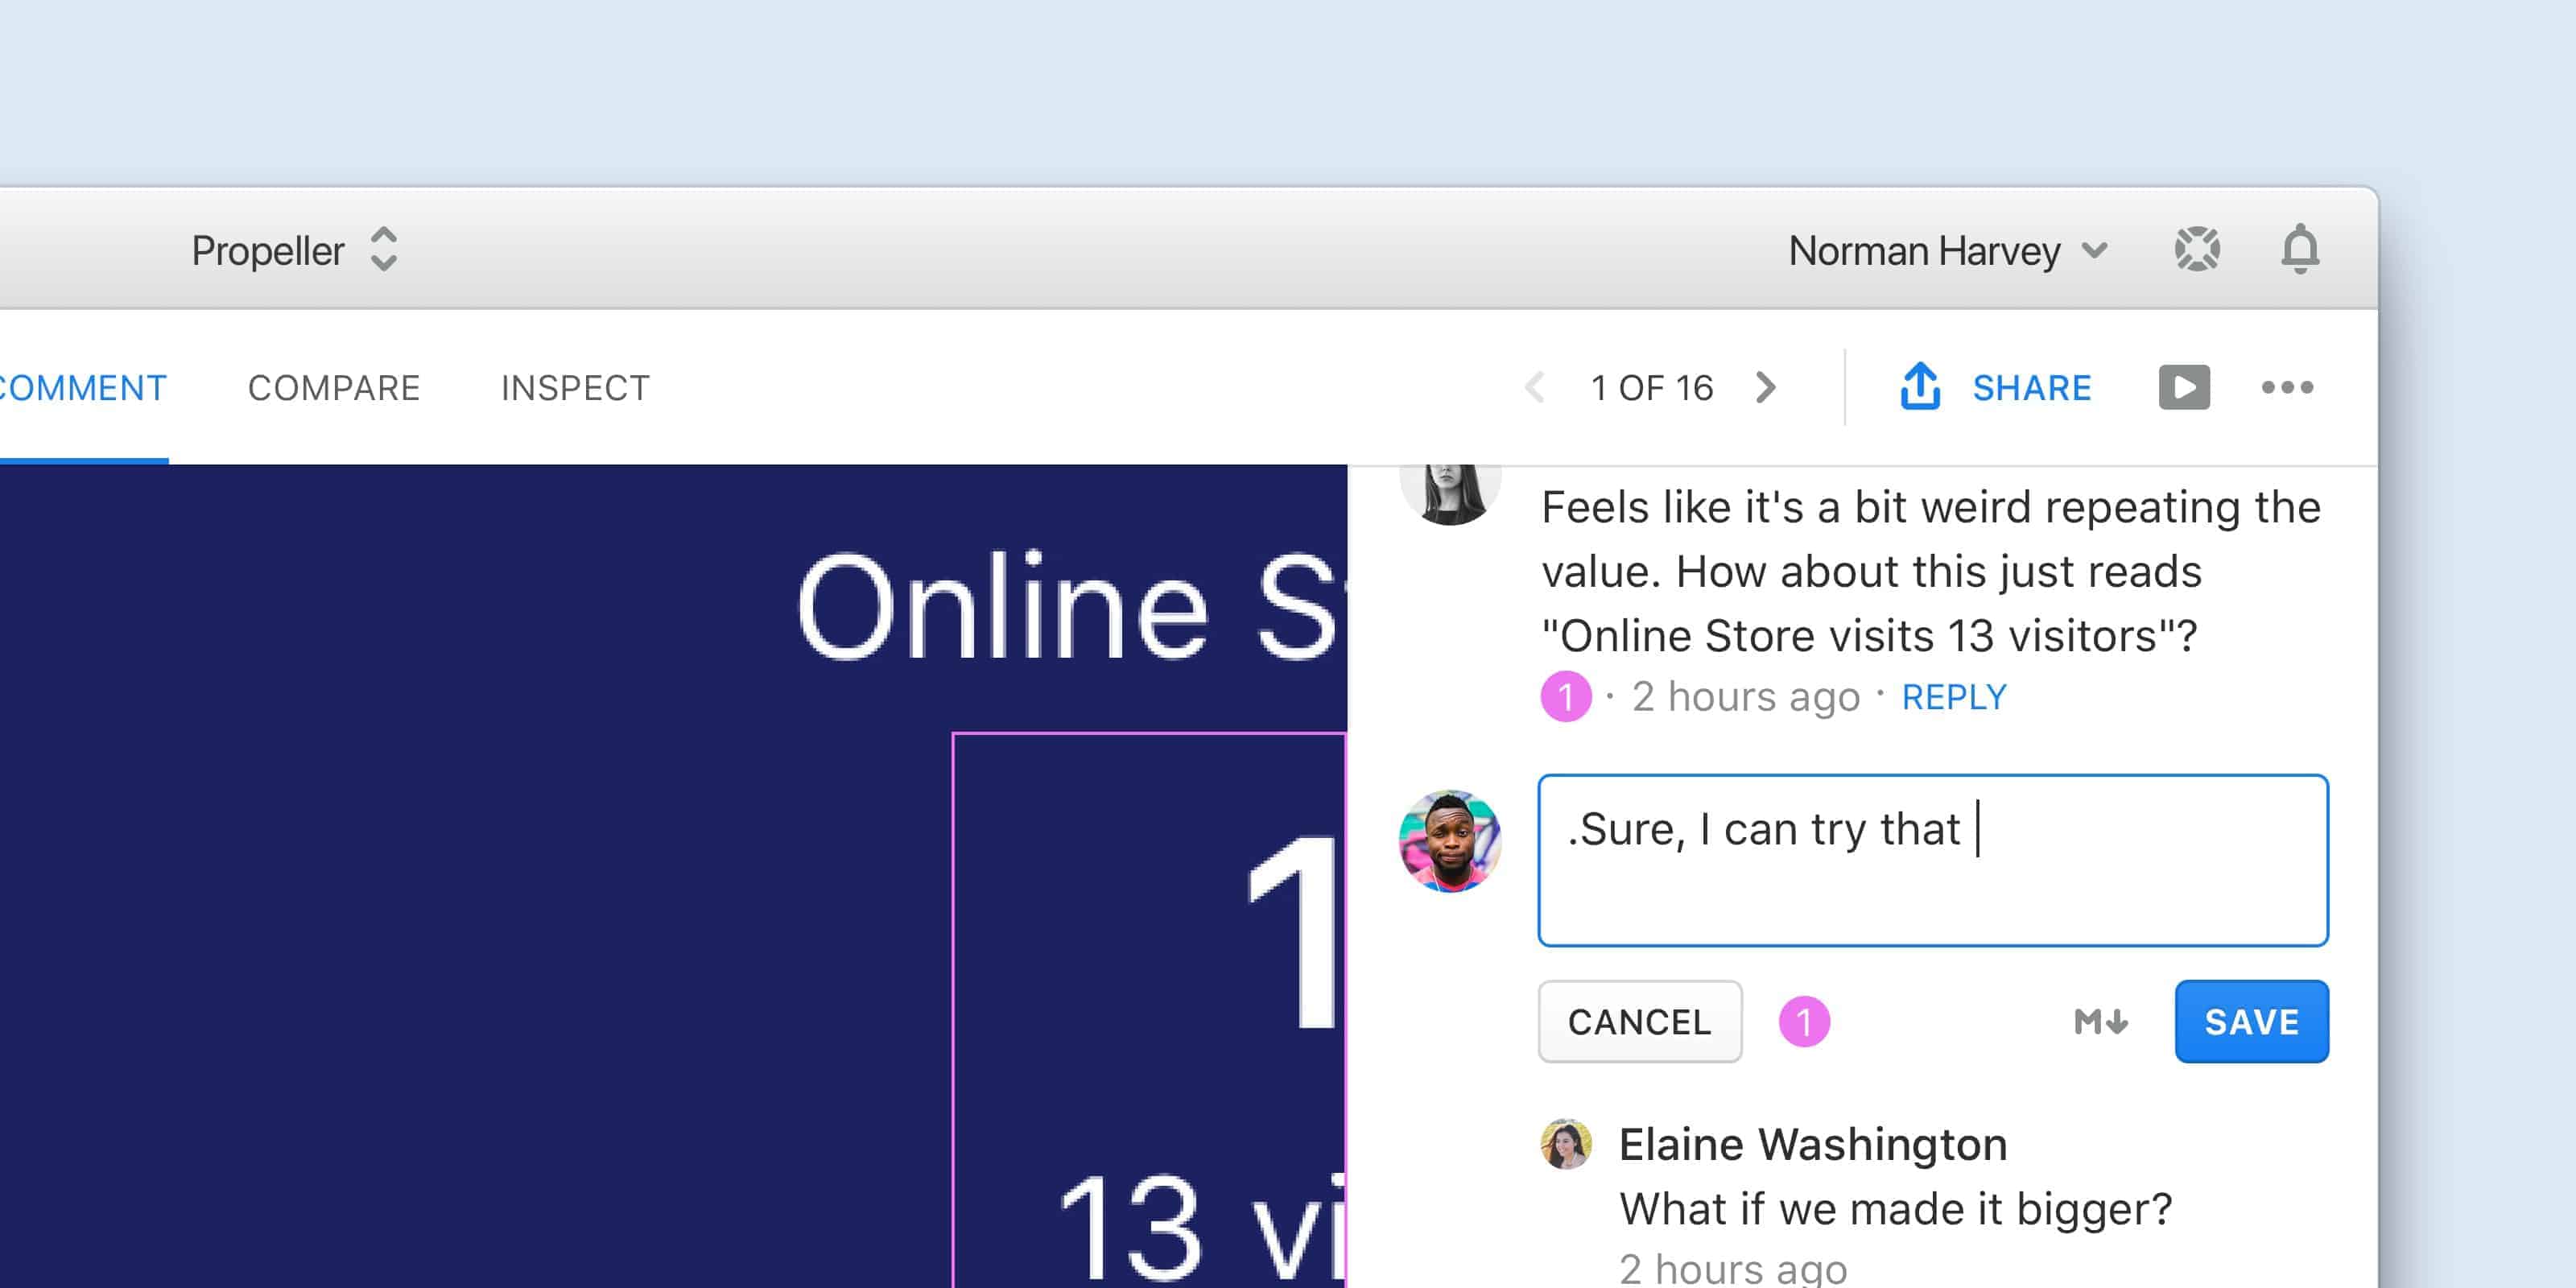
Task: Click the CANCEL button
Action: click(1637, 1020)
